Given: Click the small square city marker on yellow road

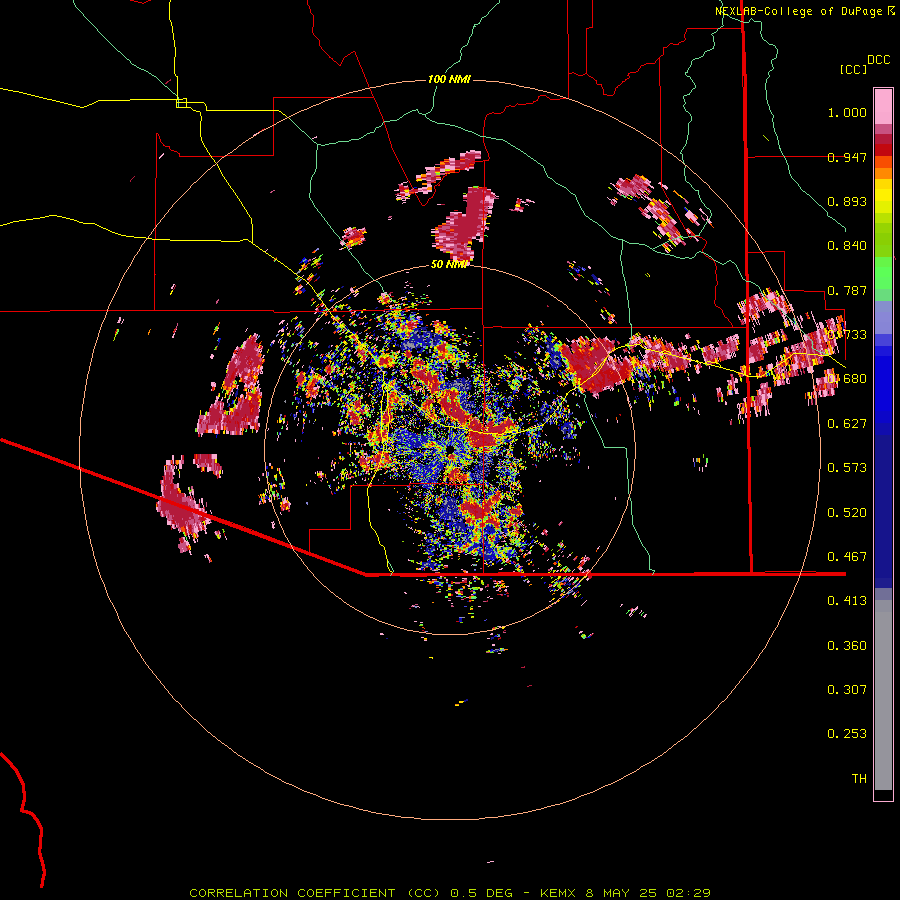Looking at the screenshot, I should click(x=181, y=103).
